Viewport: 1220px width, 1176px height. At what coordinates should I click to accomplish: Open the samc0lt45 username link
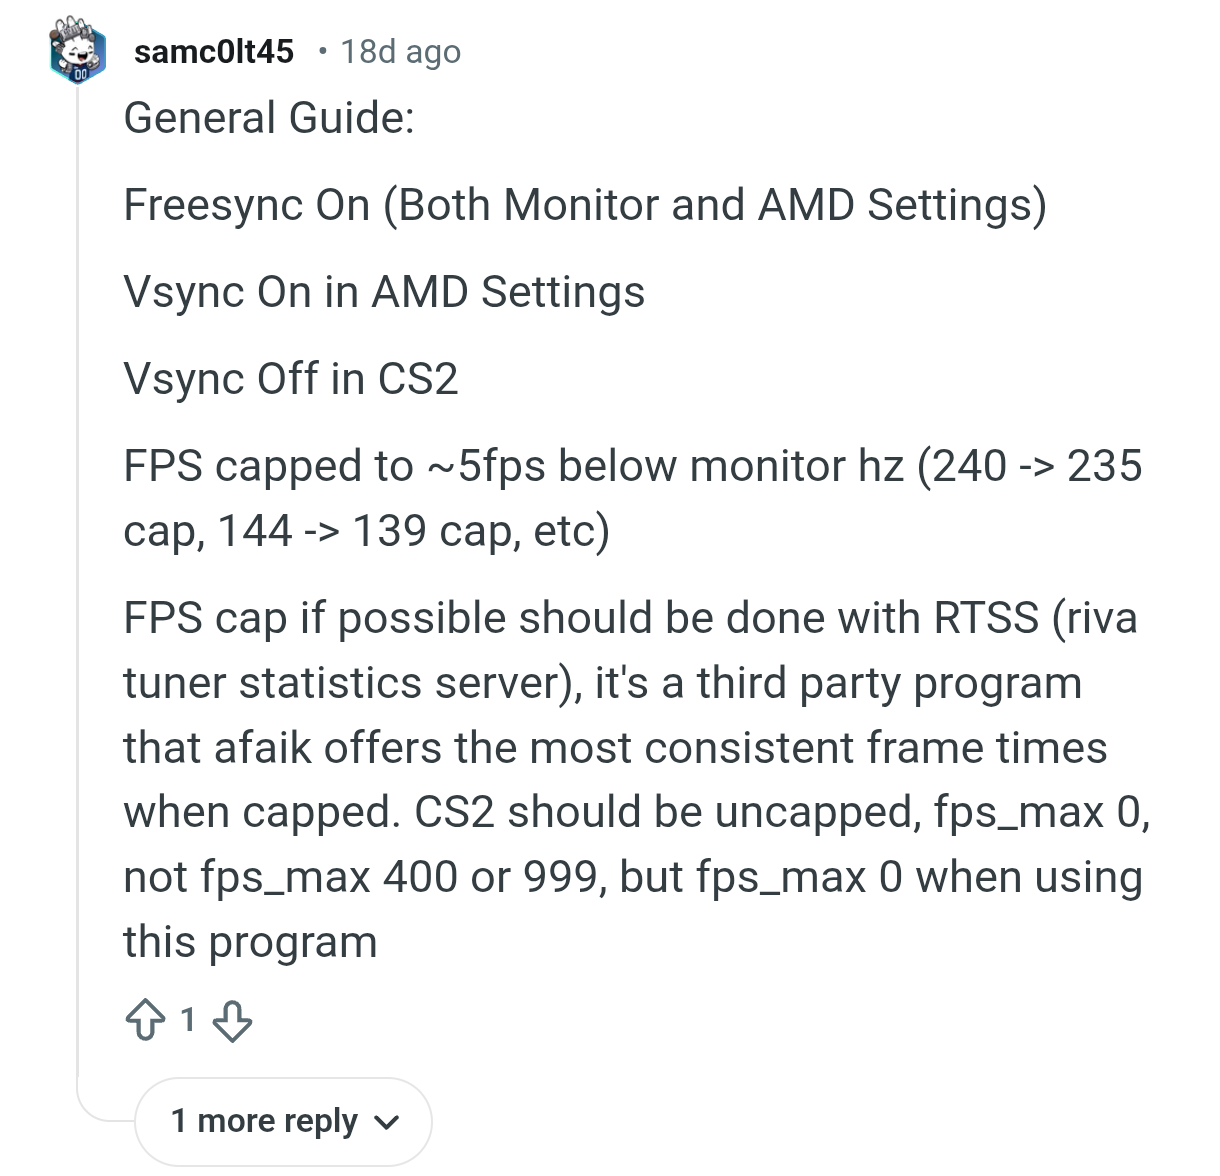click(214, 51)
